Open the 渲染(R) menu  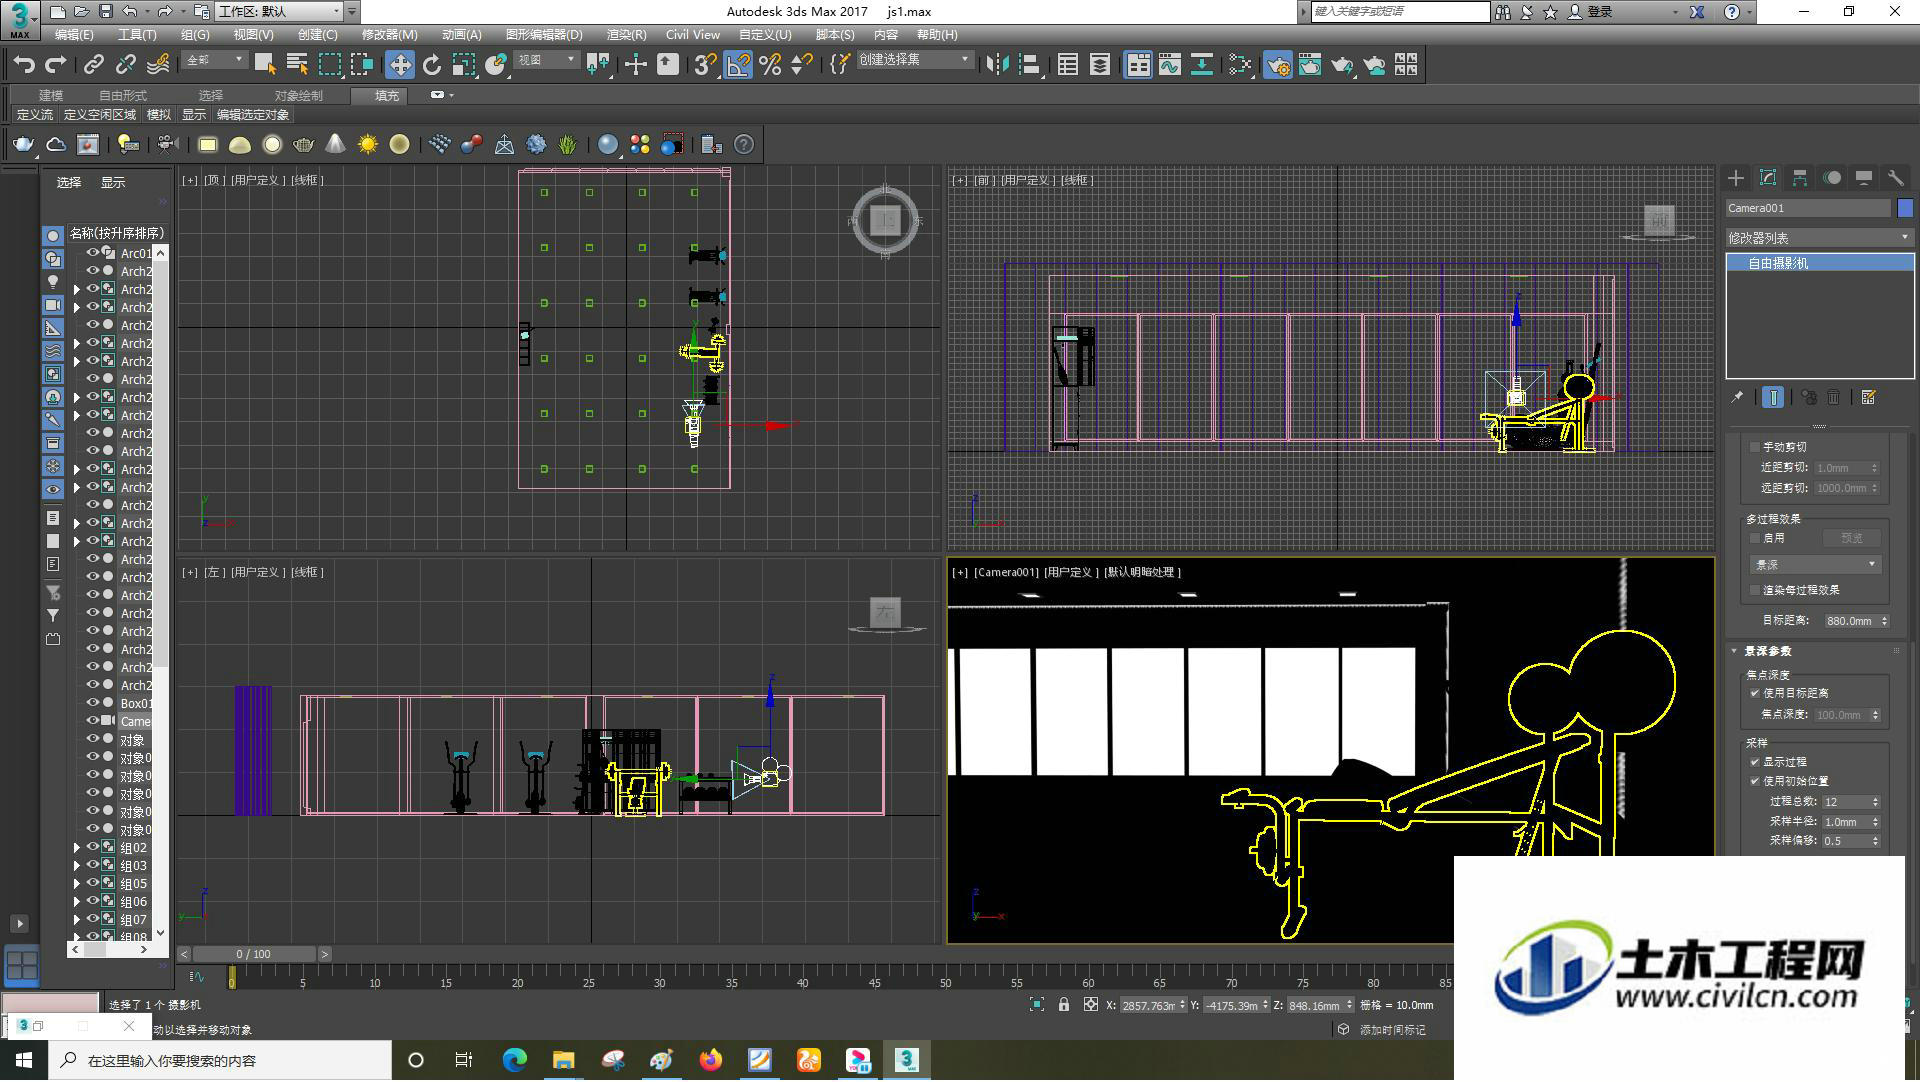click(626, 34)
